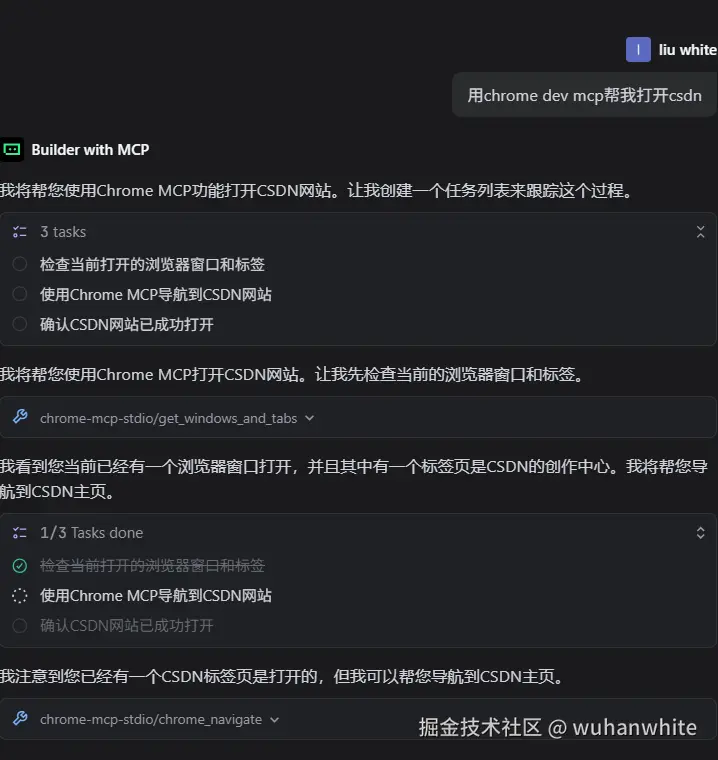Click the '3 tasks' header label
Screen dimensions: 718x760
[x=63, y=232]
